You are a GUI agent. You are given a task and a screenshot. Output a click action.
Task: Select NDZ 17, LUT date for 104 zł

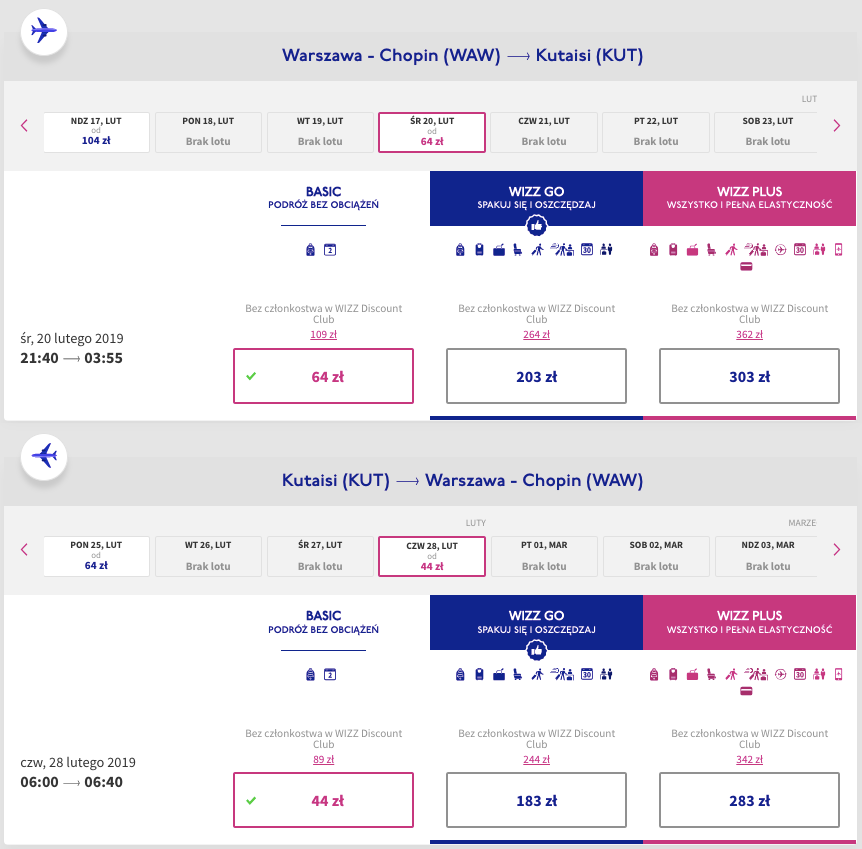coord(96,132)
